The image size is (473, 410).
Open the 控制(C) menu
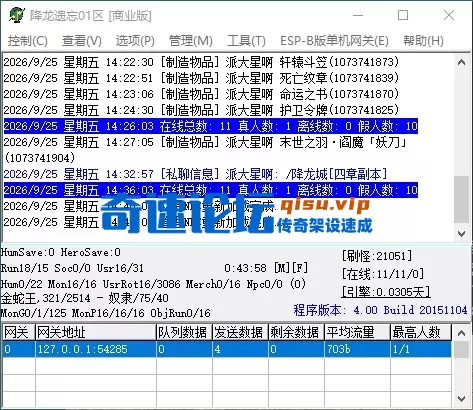tap(28, 41)
